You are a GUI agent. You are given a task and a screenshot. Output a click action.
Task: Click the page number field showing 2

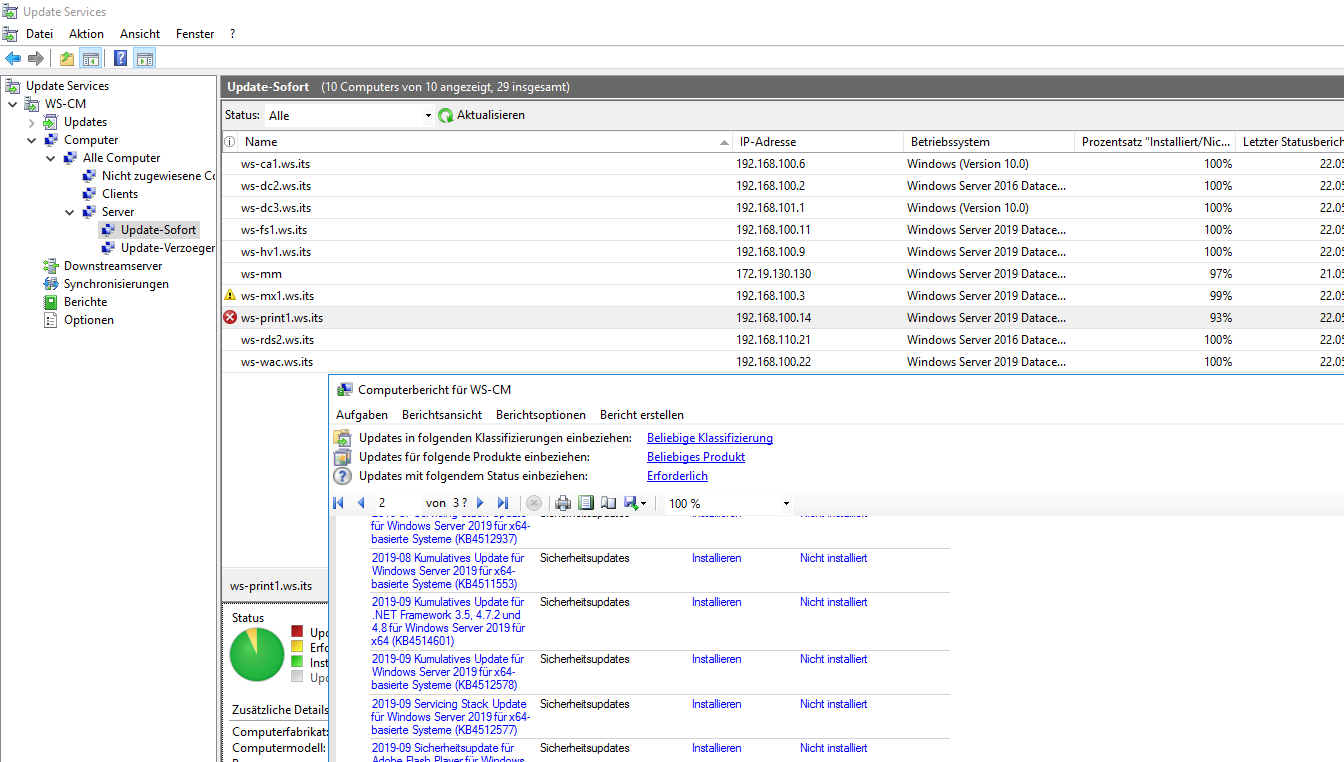(x=395, y=503)
